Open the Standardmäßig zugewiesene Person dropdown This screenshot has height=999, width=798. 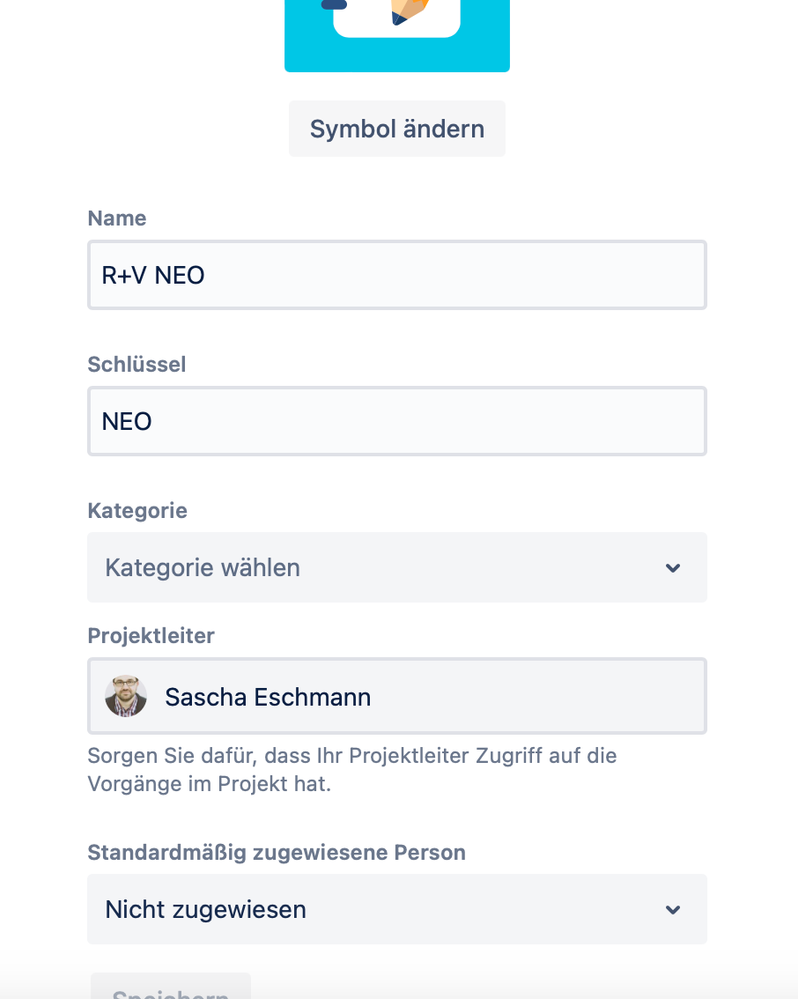(x=397, y=909)
